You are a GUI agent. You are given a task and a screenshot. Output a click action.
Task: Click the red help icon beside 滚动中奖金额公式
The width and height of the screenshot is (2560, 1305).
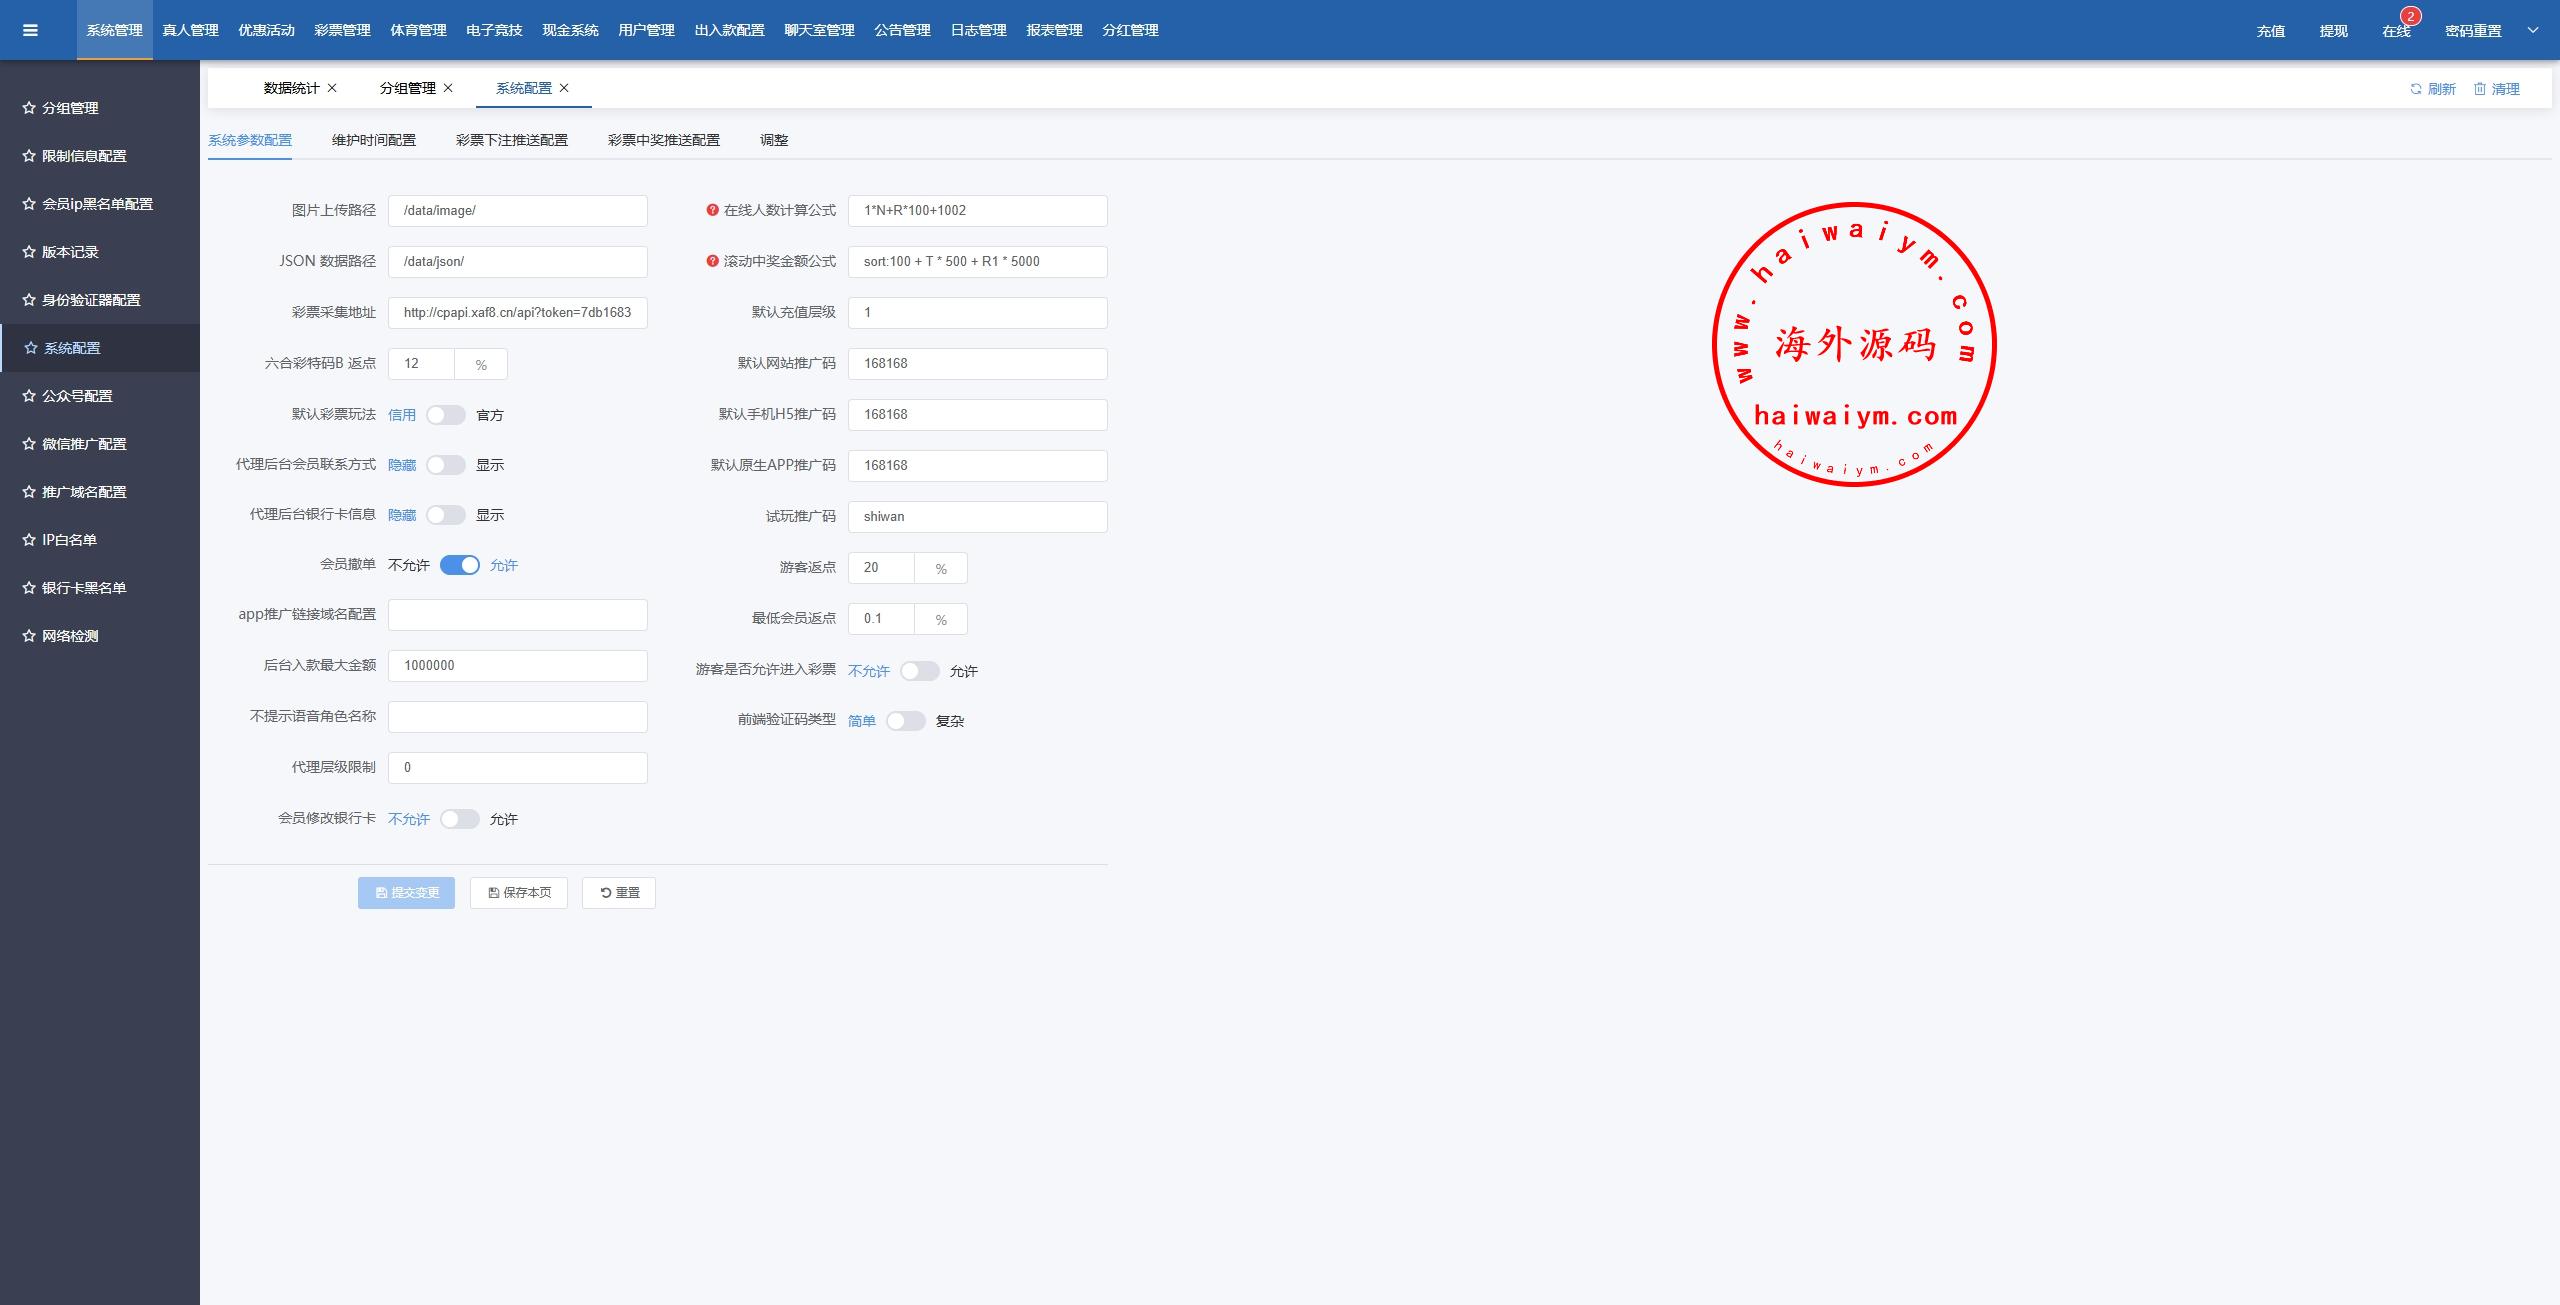[x=712, y=261]
